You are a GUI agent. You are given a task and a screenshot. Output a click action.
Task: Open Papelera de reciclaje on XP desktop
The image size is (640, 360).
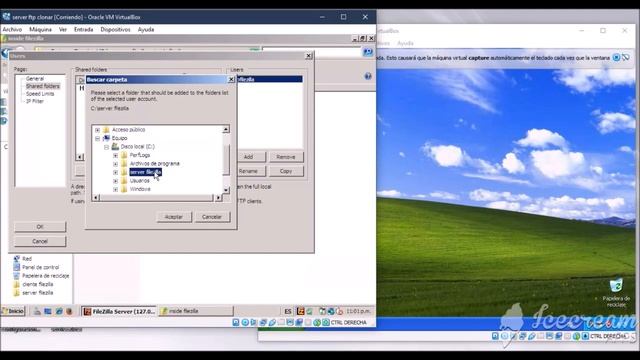pyautogui.click(x=616, y=292)
